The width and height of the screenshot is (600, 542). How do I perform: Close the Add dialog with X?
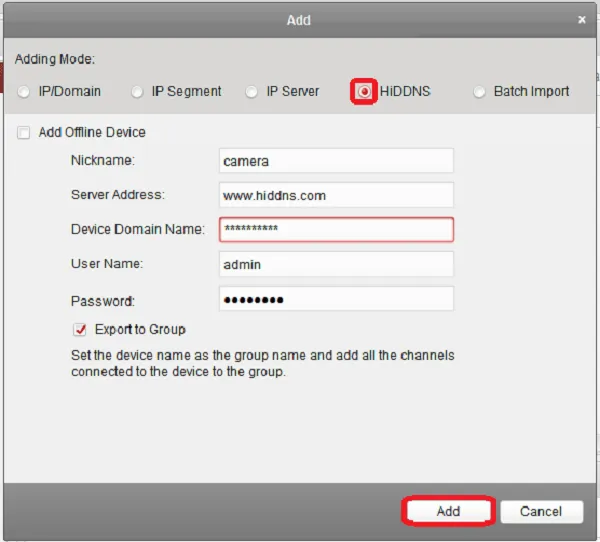click(x=582, y=19)
